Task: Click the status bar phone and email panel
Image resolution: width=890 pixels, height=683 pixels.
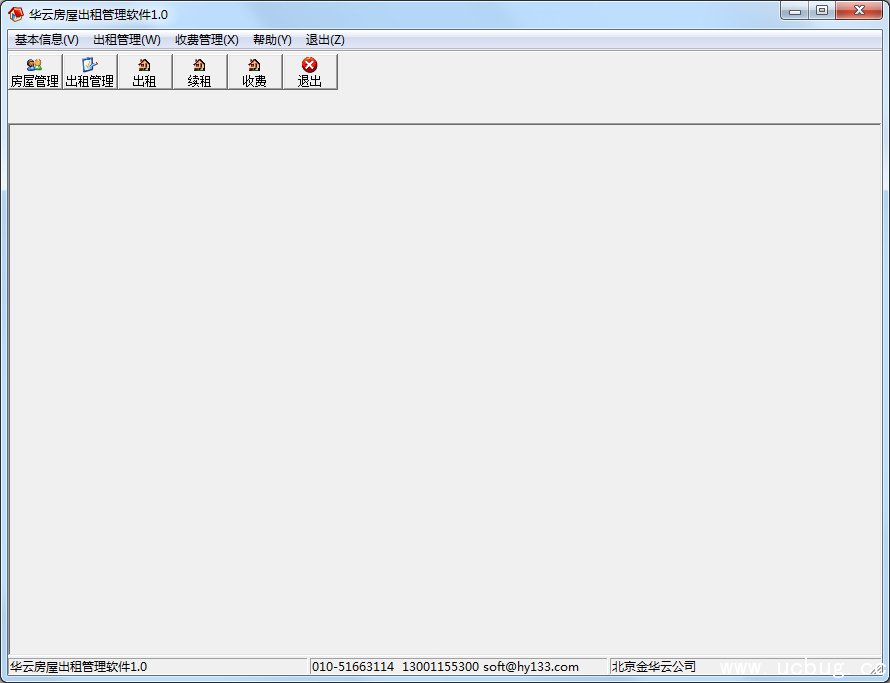Action: pyautogui.click(x=458, y=667)
